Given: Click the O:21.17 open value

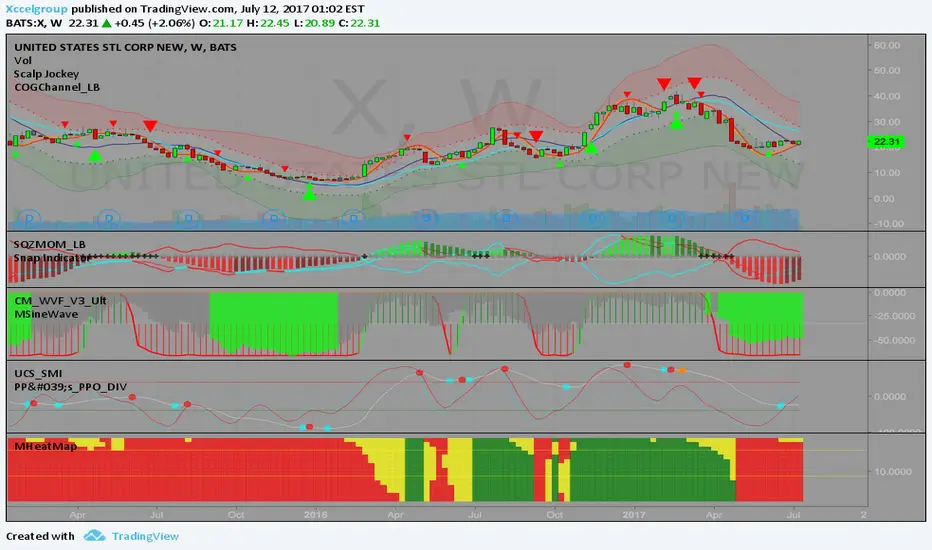Looking at the screenshot, I should pos(221,23).
